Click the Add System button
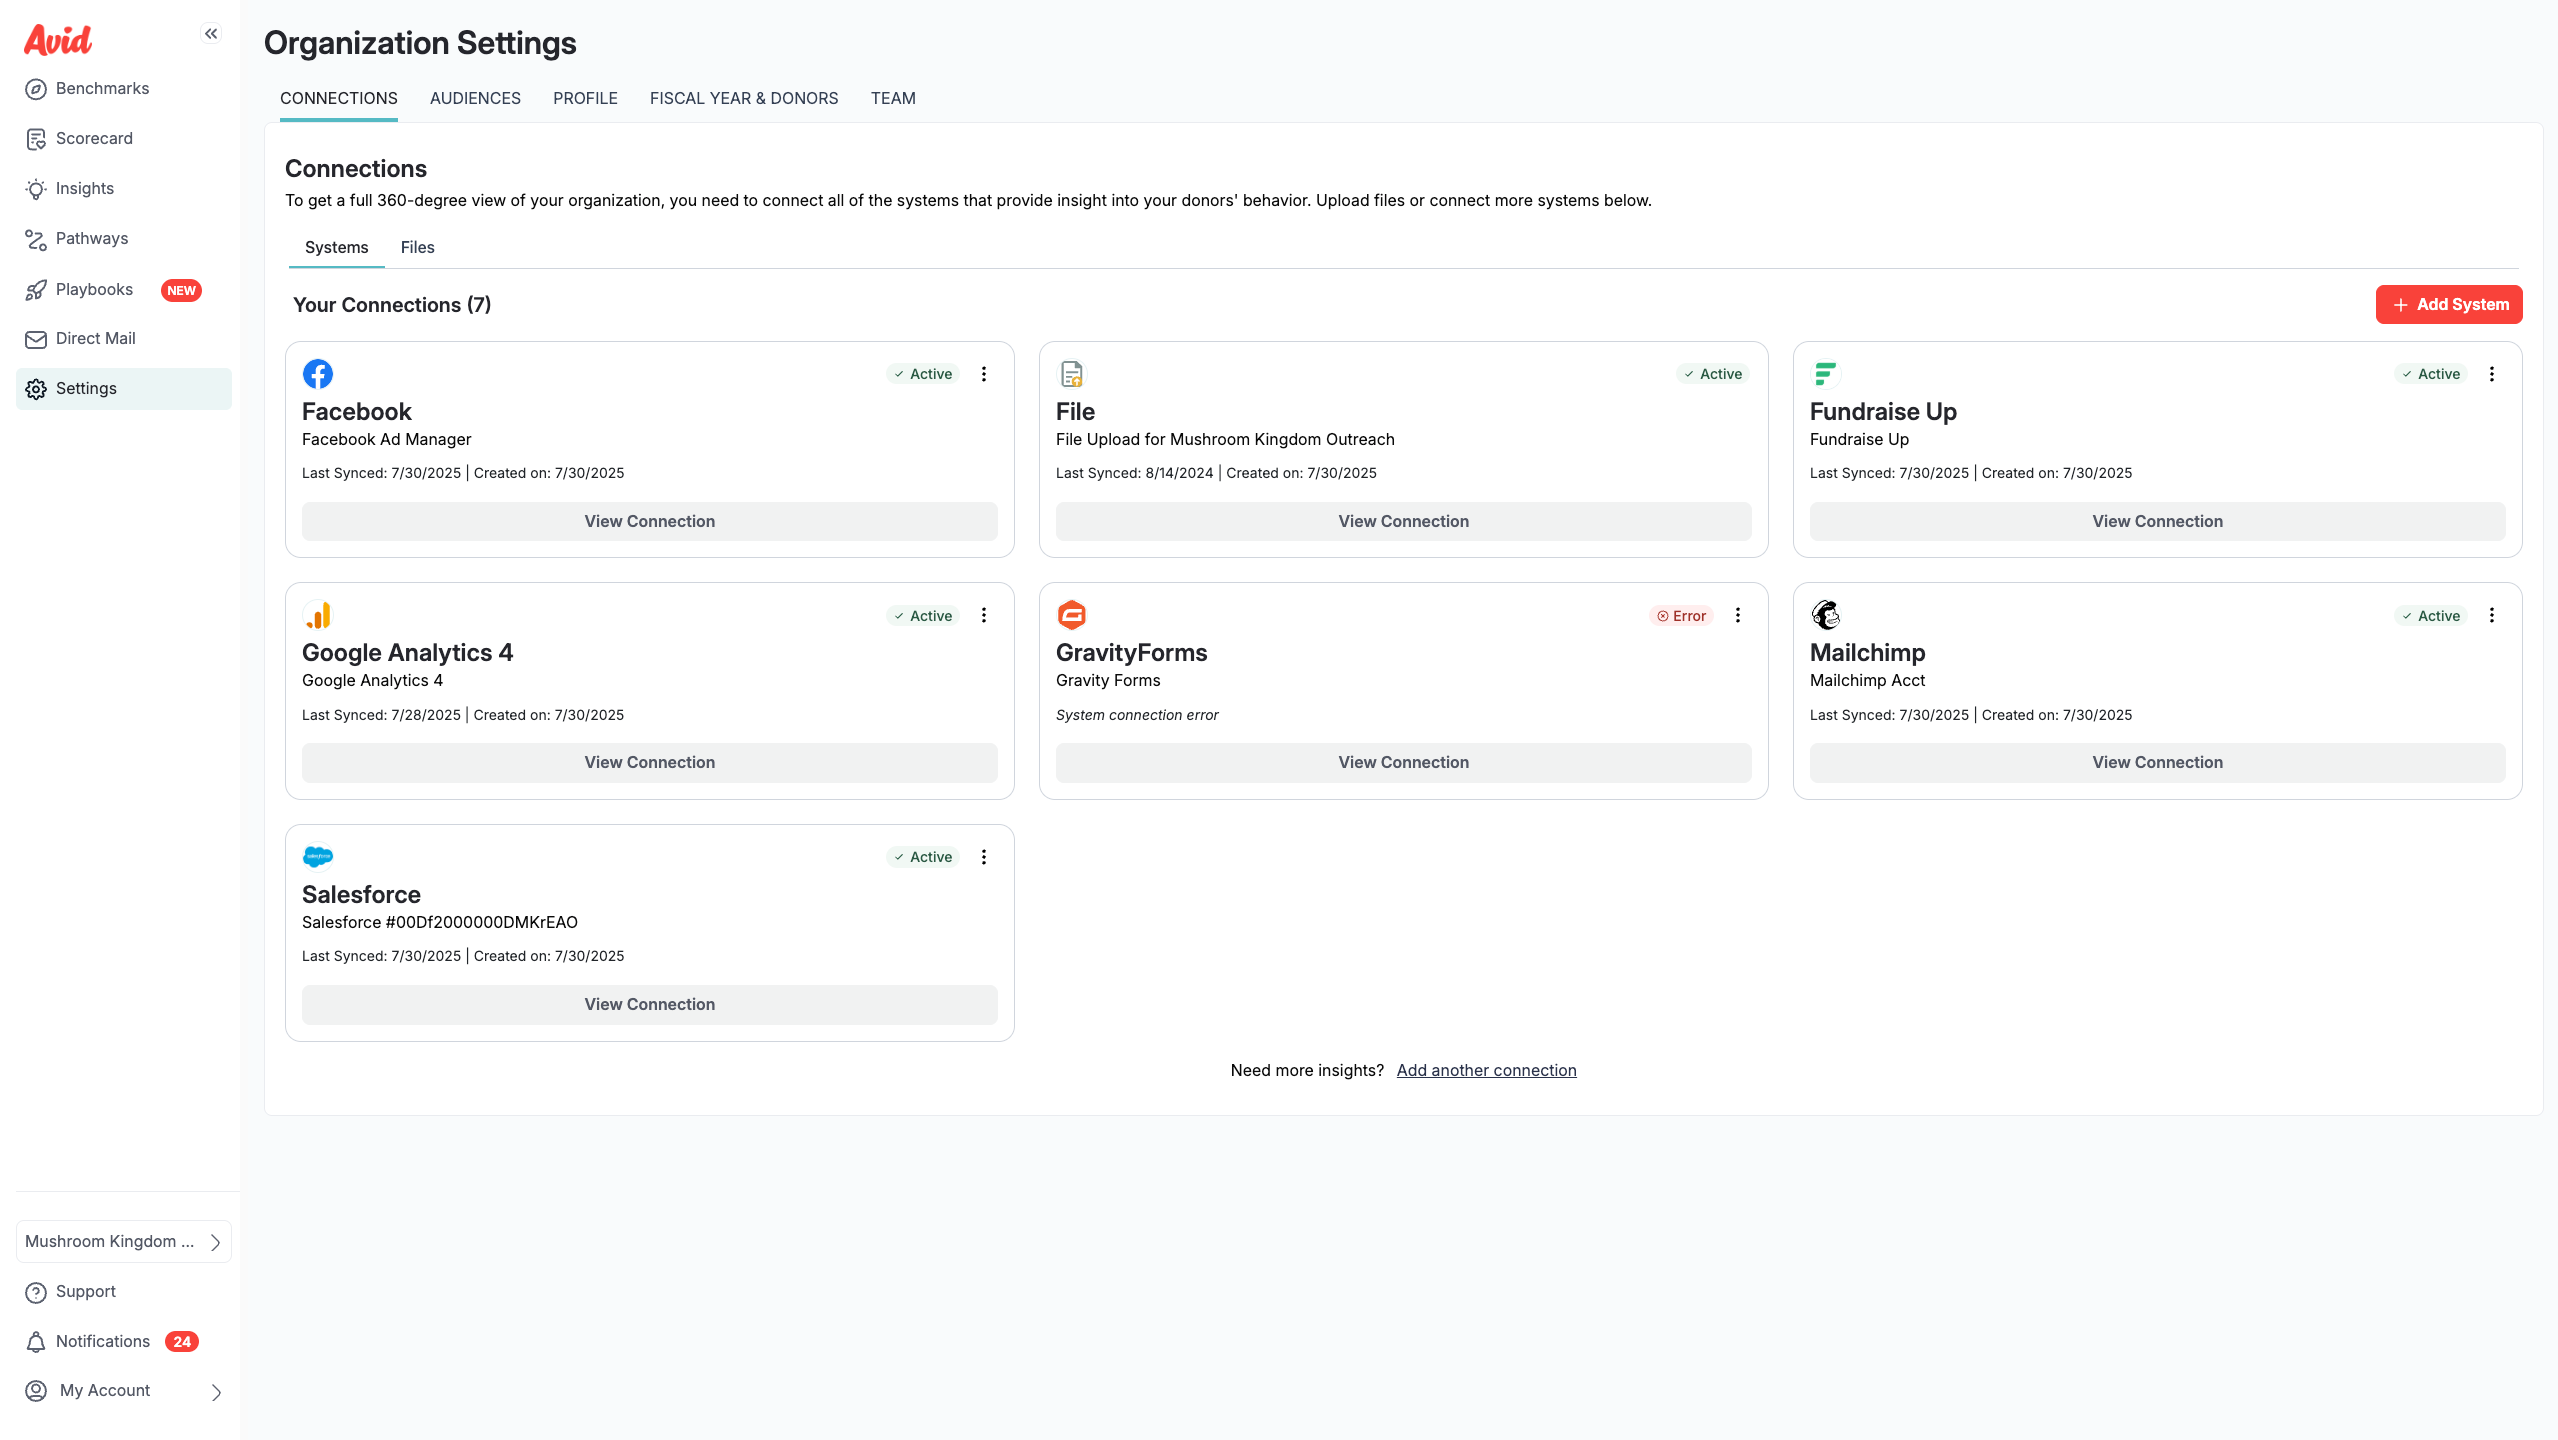 pos(2449,305)
